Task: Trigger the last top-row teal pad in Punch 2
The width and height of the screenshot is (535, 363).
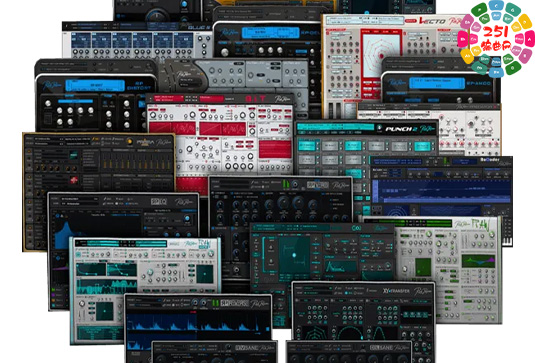Action: pyautogui.click(x=422, y=146)
